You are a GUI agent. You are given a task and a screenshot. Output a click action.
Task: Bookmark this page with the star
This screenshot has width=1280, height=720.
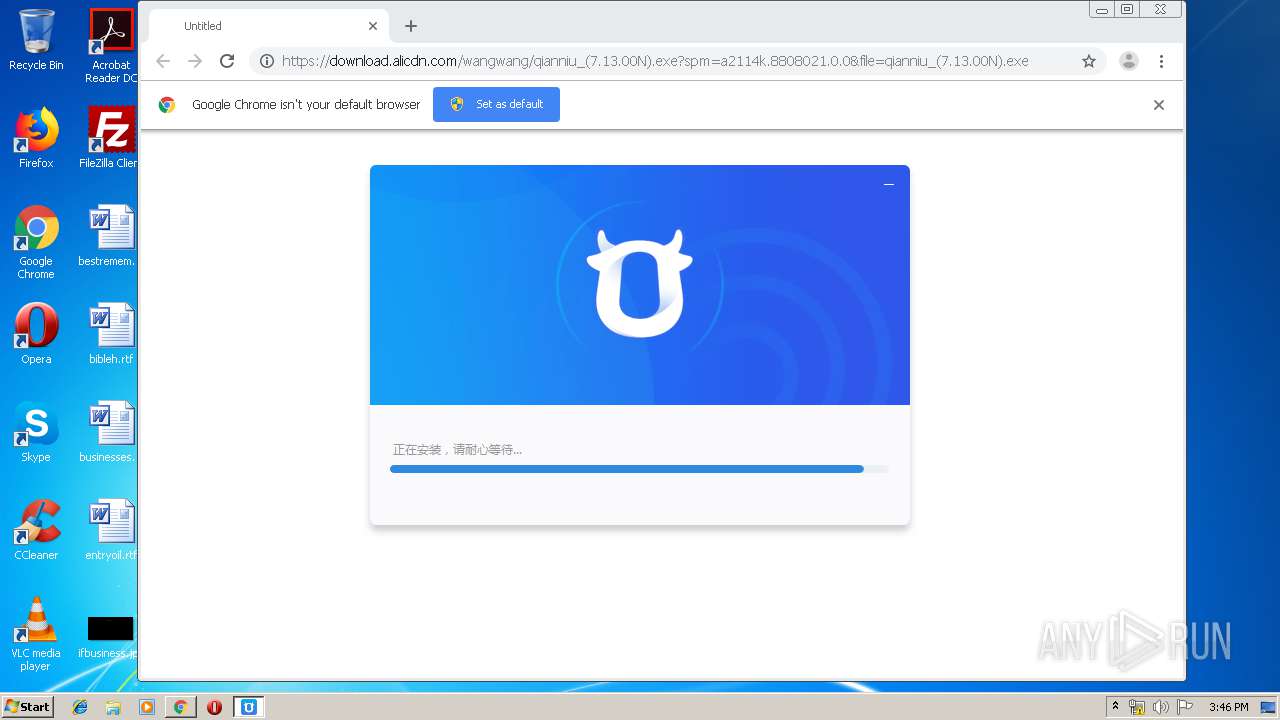(x=1089, y=61)
